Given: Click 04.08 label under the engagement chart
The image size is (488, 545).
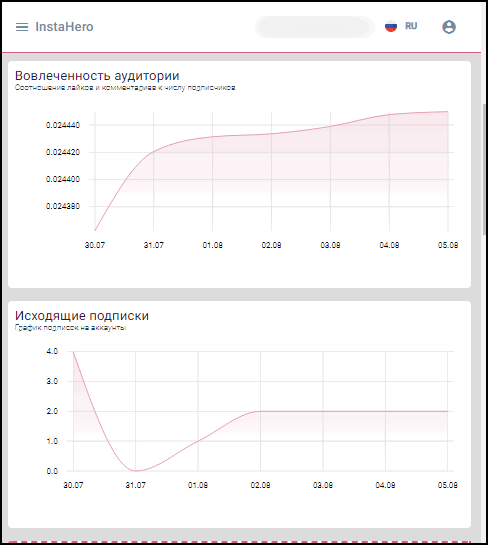Looking at the screenshot, I should [389, 245].
